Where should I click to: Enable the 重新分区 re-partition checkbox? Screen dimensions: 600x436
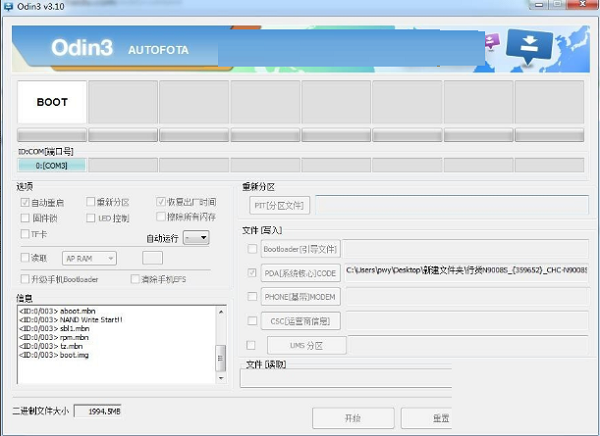click(90, 202)
